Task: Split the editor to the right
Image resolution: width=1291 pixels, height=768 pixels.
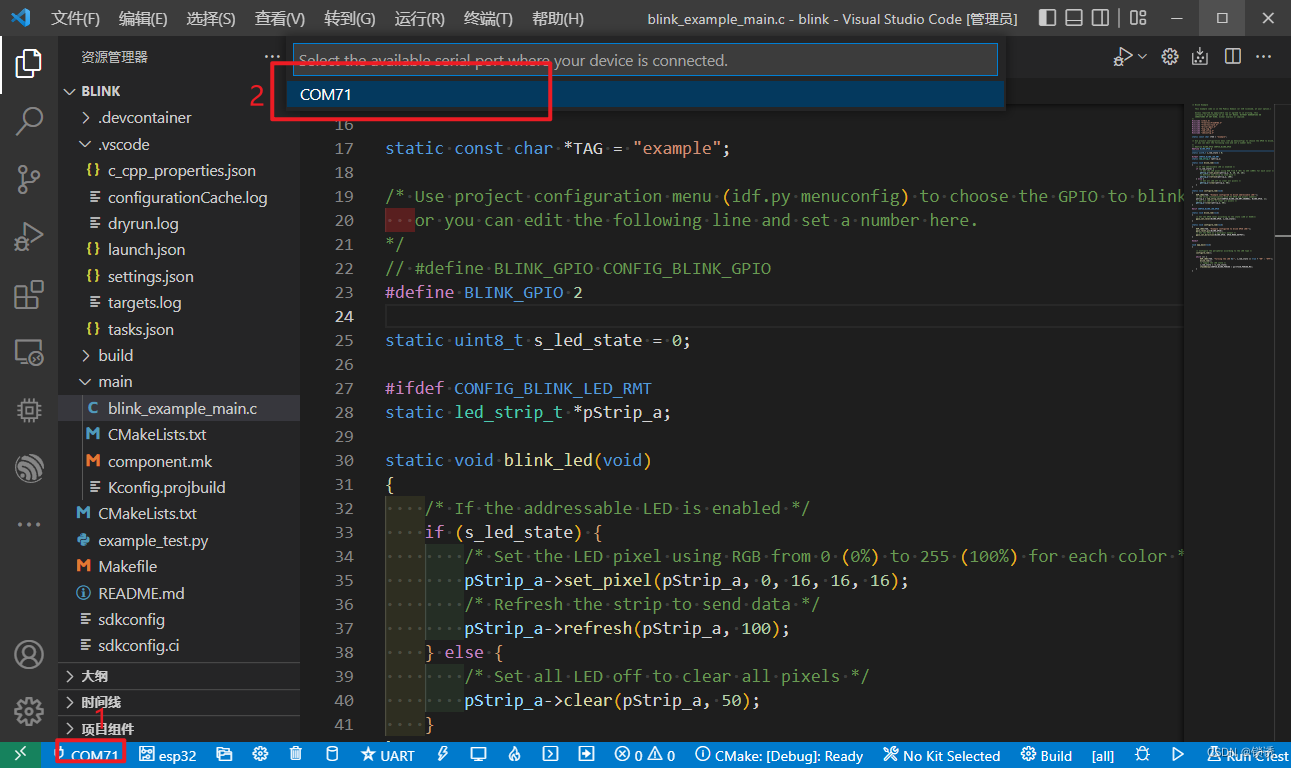Action: (1233, 57)
